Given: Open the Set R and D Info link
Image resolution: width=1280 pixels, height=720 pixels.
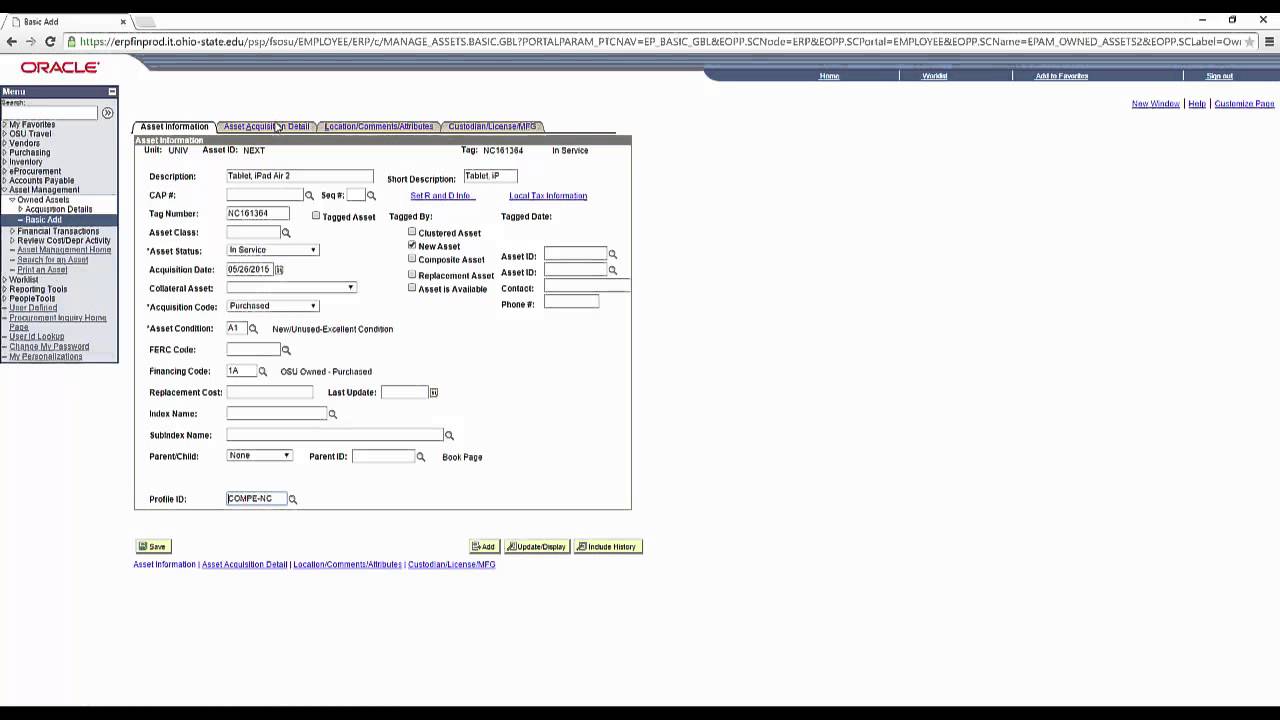Looking at the screenshot, I should click(x=440, y=196).
